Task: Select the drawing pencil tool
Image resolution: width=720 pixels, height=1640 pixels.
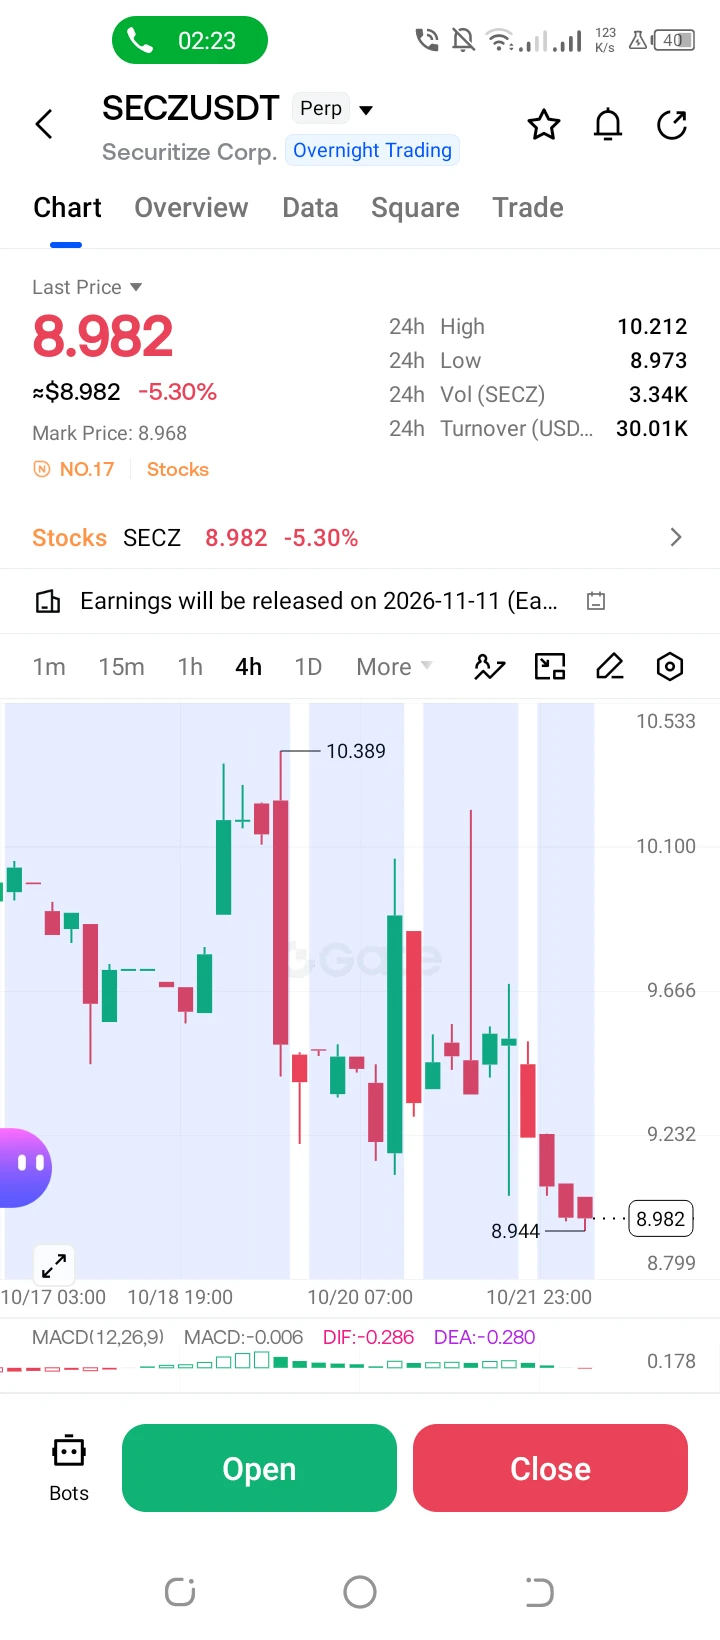Action: [610, 667]
